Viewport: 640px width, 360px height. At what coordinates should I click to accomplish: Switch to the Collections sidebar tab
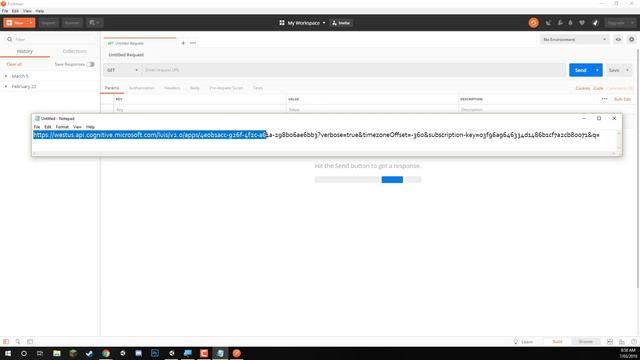coord(75,51)
